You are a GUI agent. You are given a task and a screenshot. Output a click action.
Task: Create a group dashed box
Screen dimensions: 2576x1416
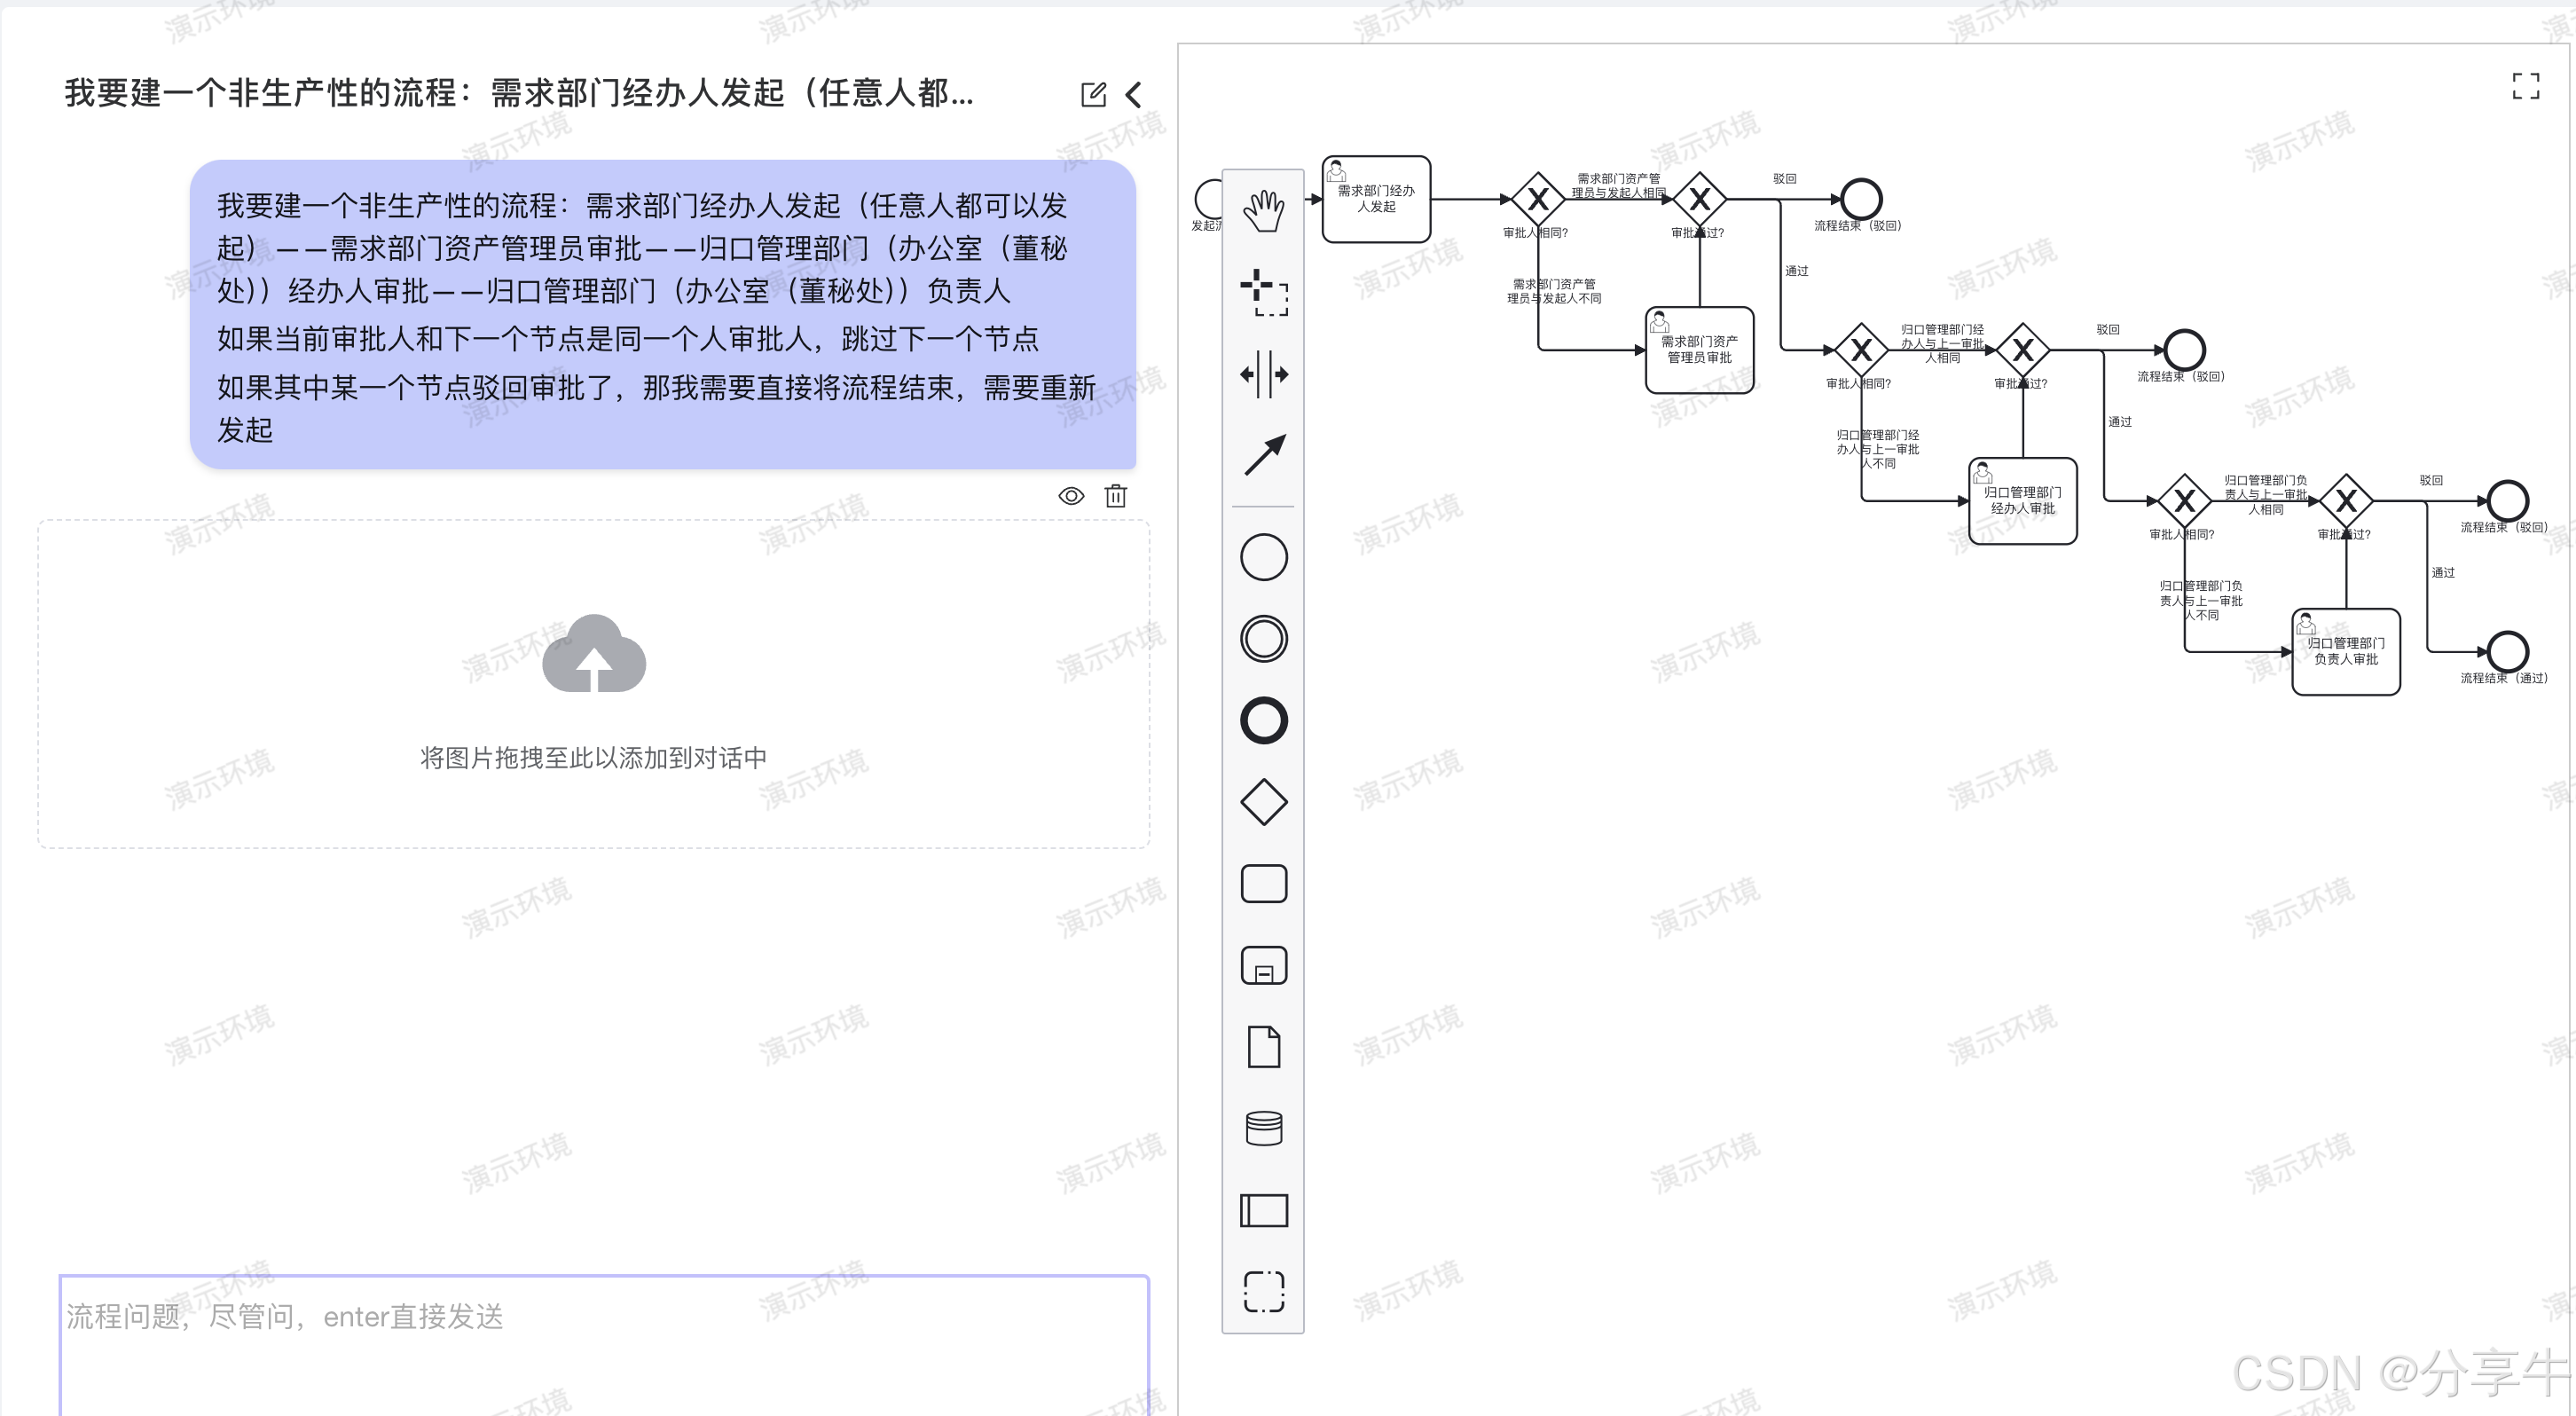[1263, 1291]
